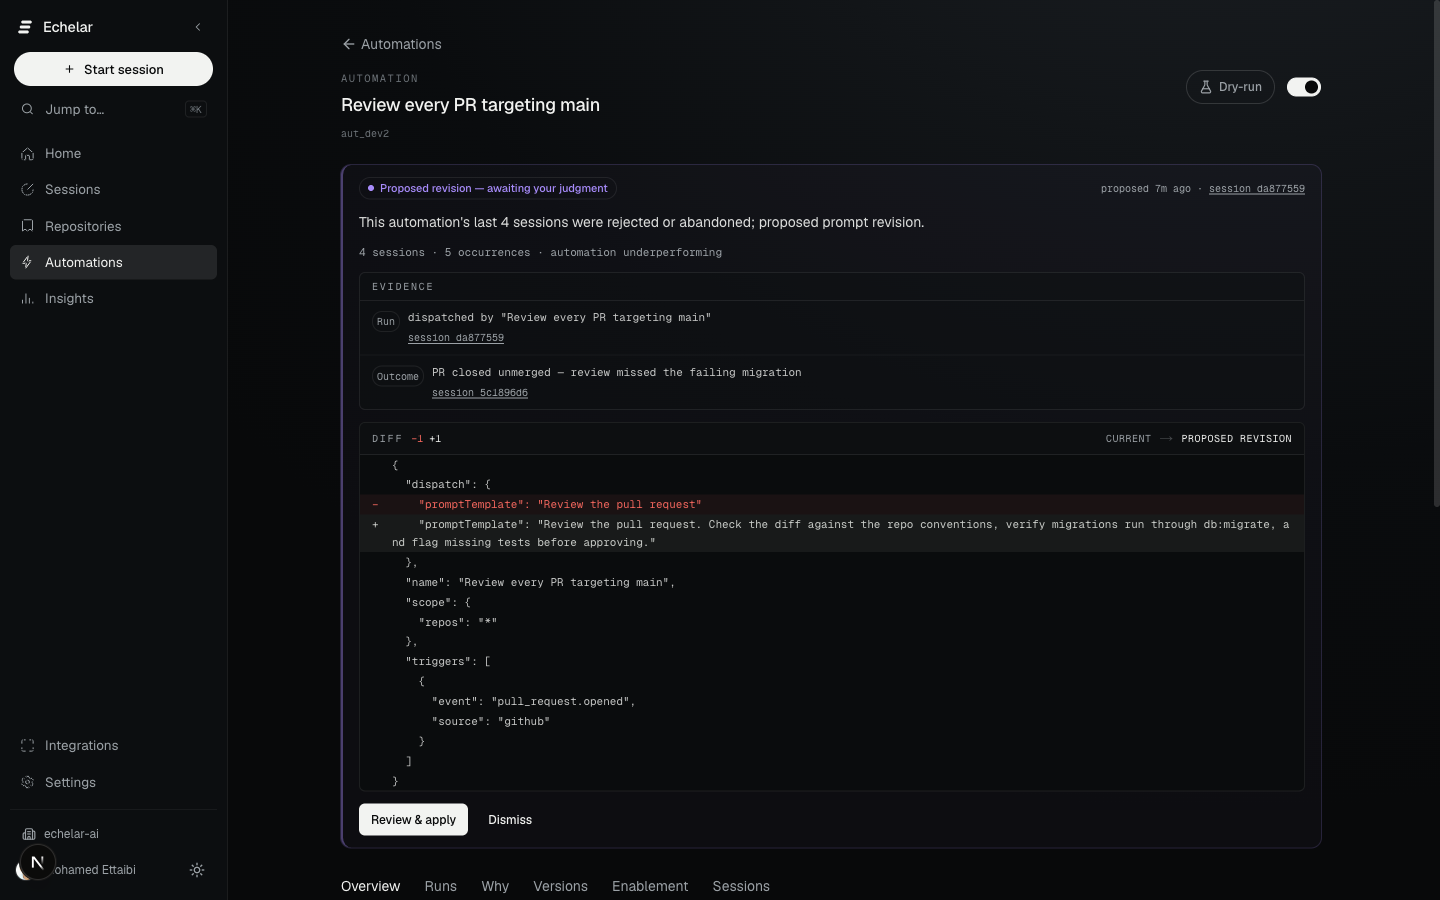Click the Home icon in sidebar
The height and width of the screenshot is (900, 1440).
(x=27, y=153)
